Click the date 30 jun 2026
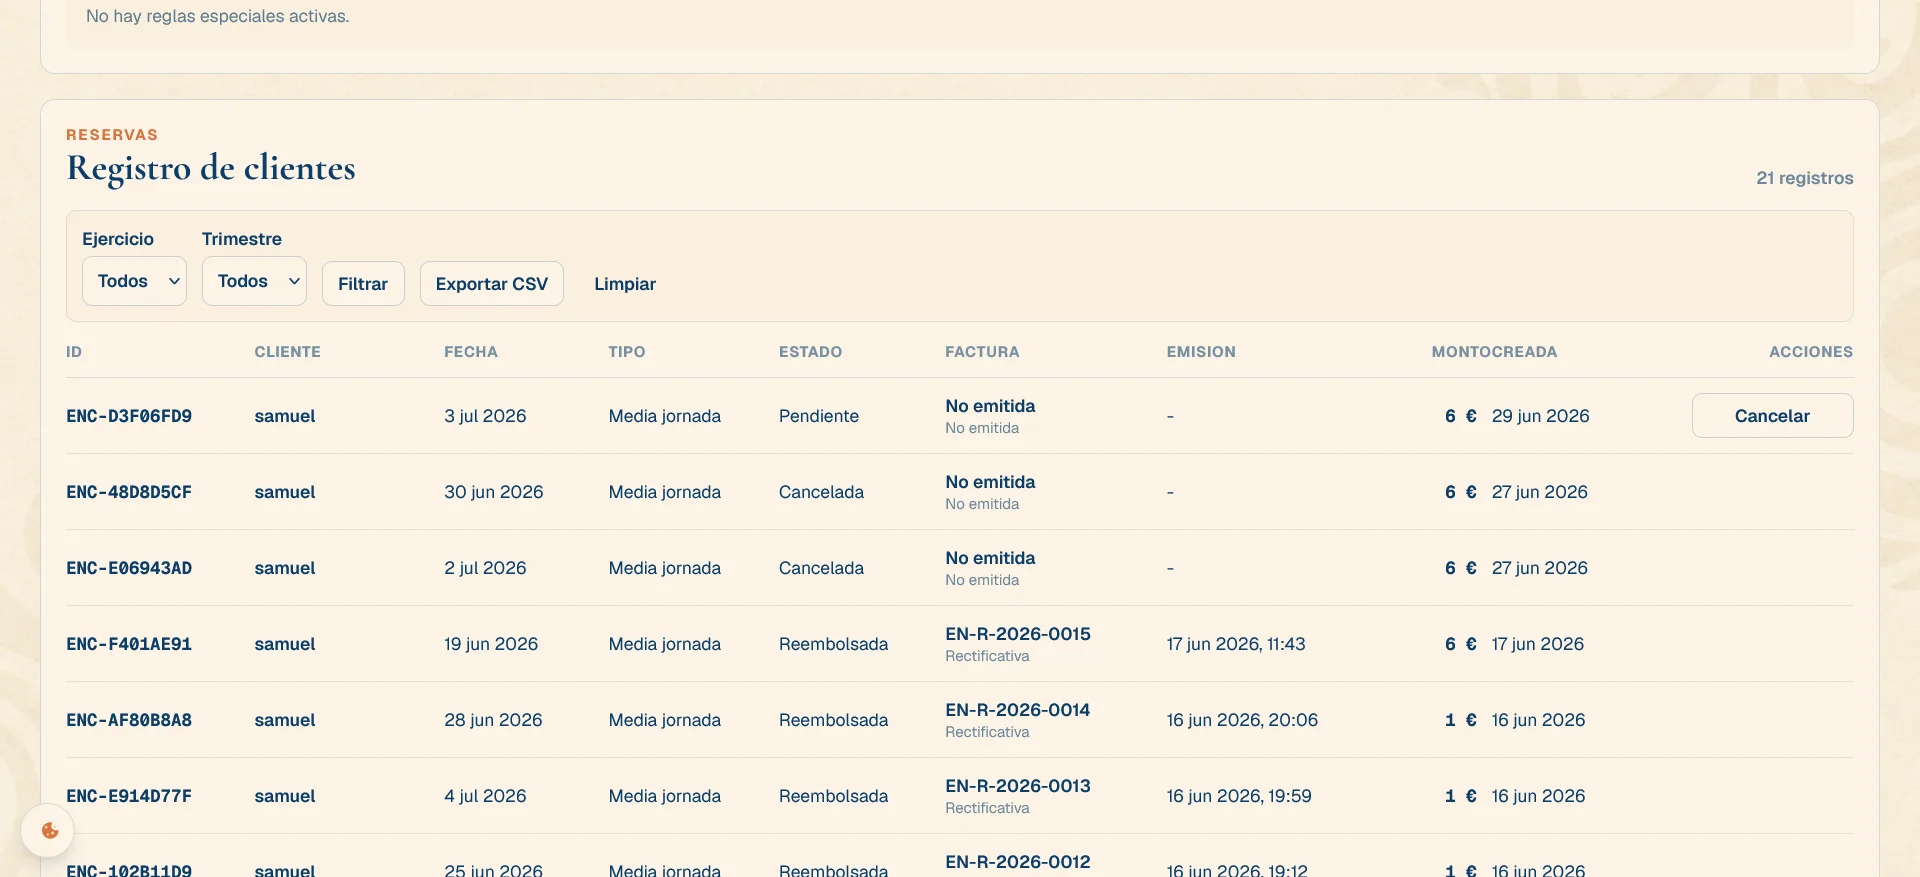Screen dimensions: 1920x877 point(494,492)
